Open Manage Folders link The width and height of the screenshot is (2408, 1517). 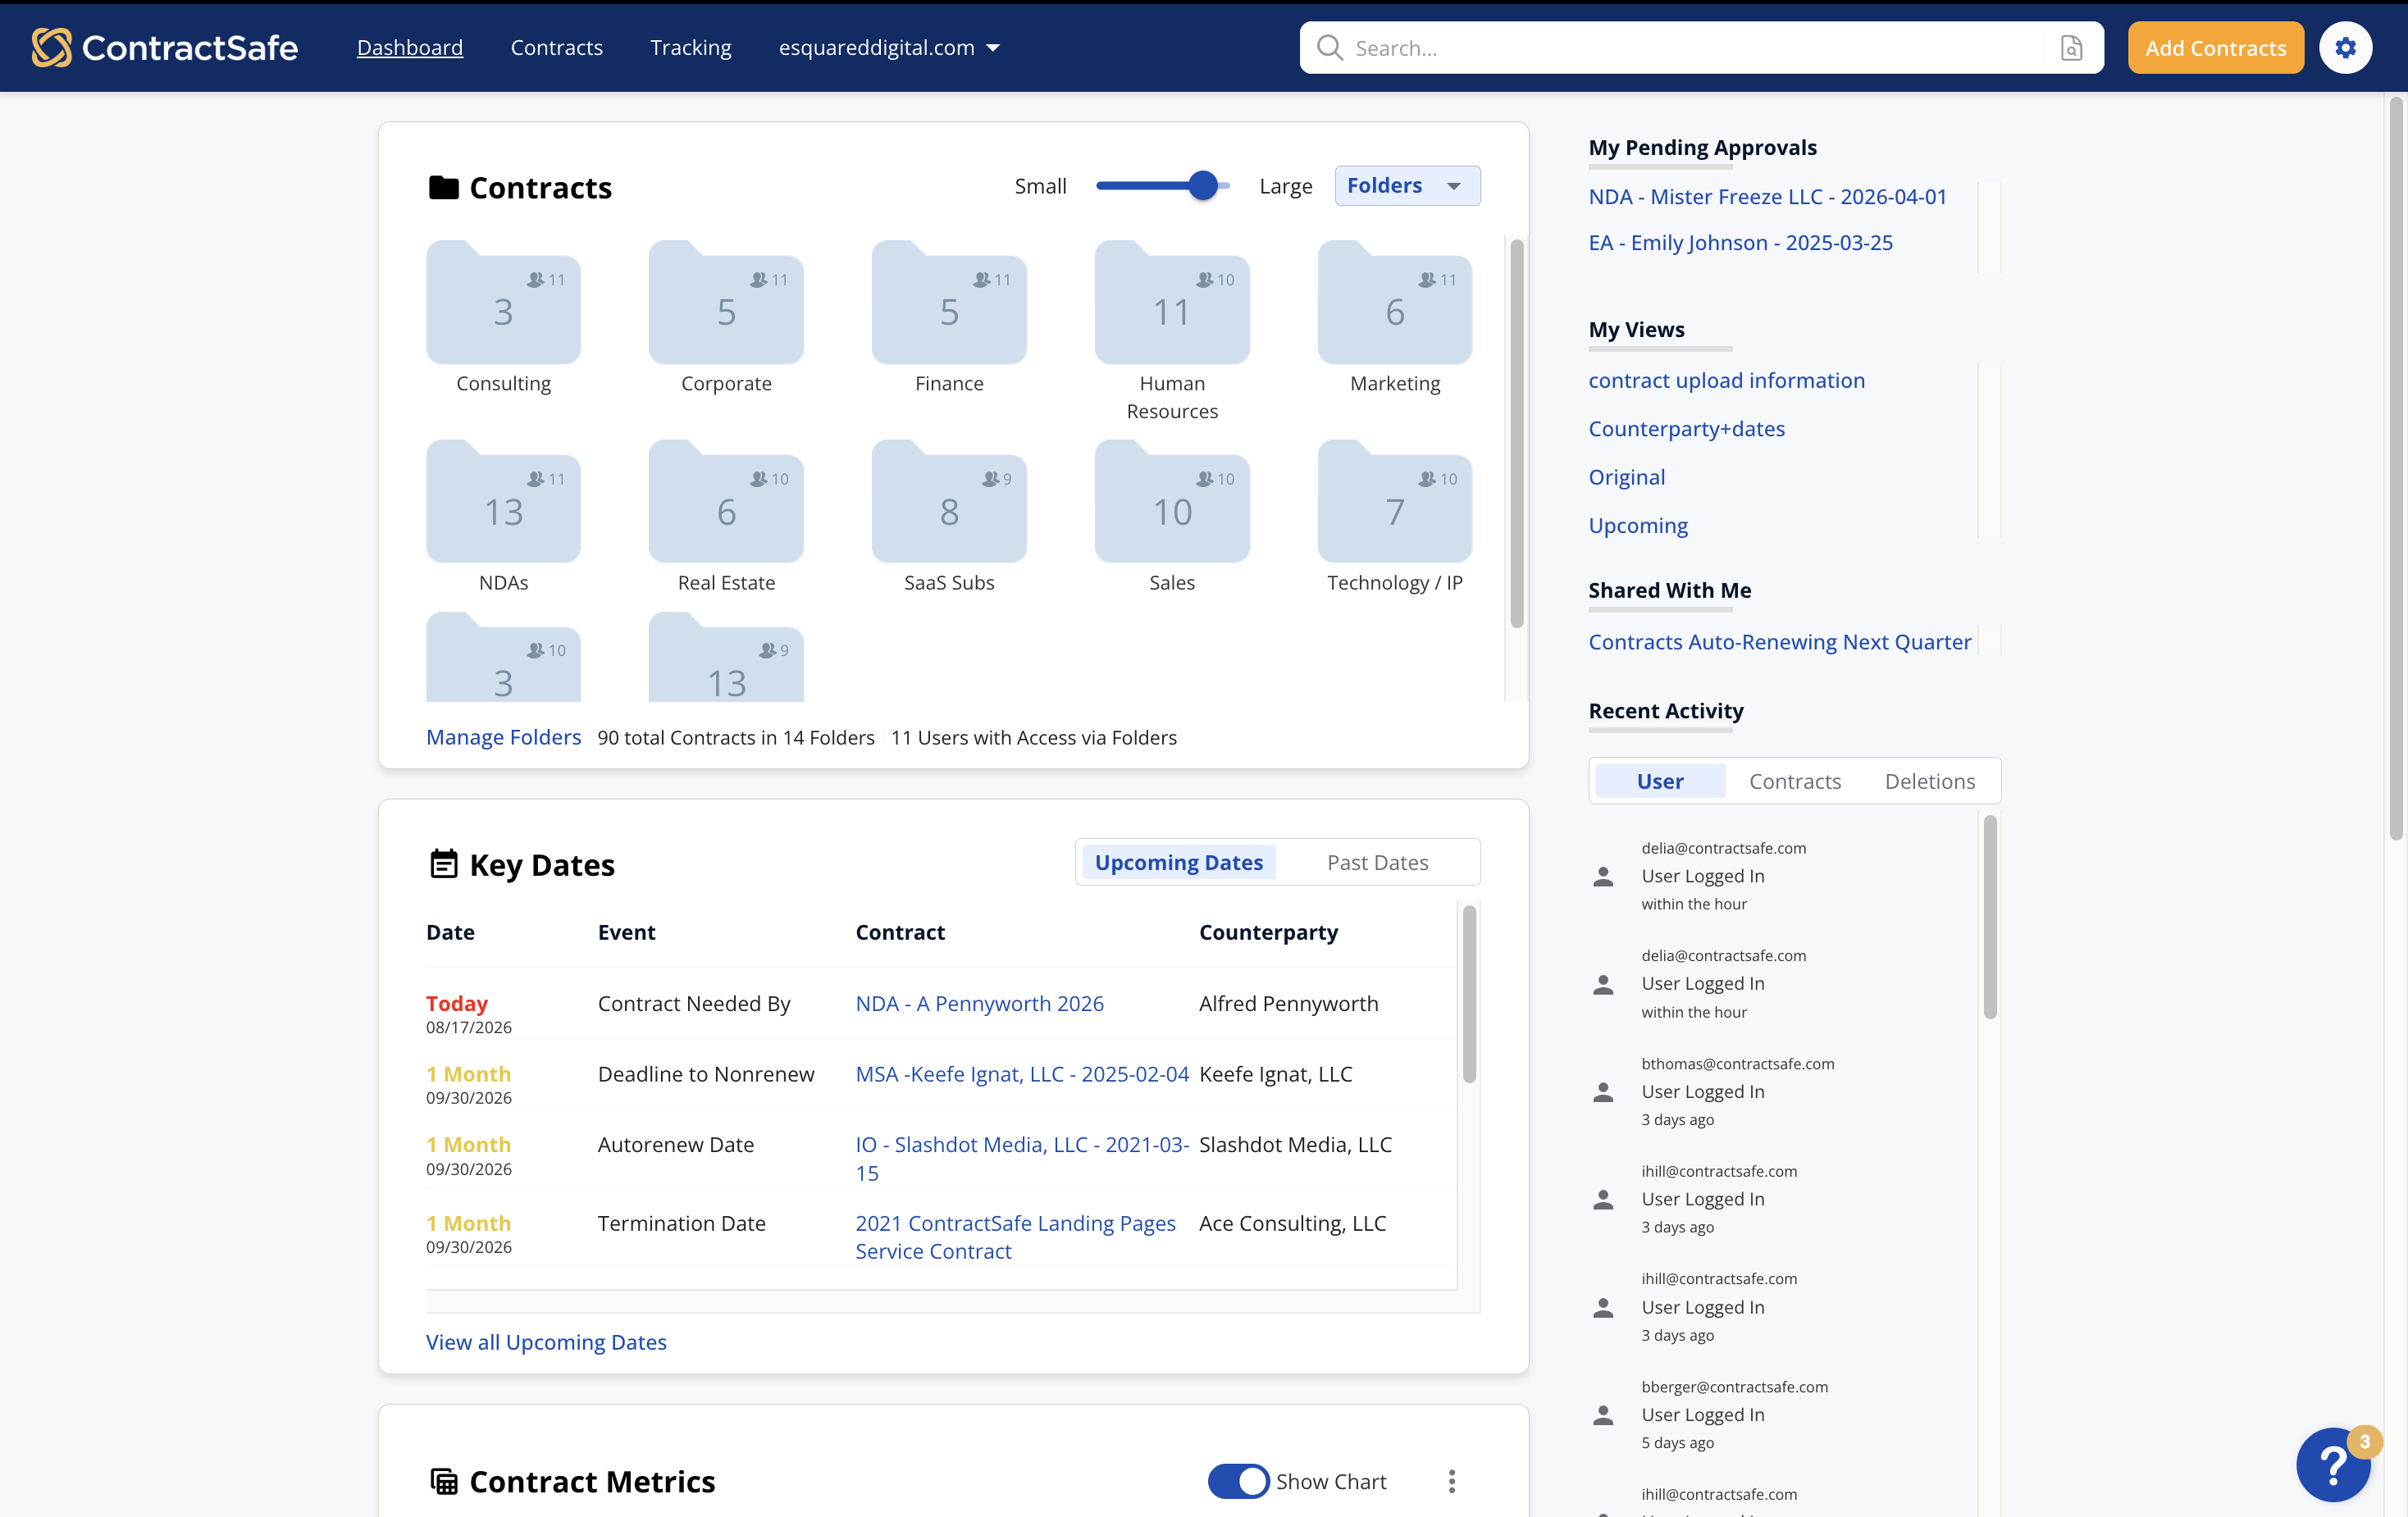point(503,737)
